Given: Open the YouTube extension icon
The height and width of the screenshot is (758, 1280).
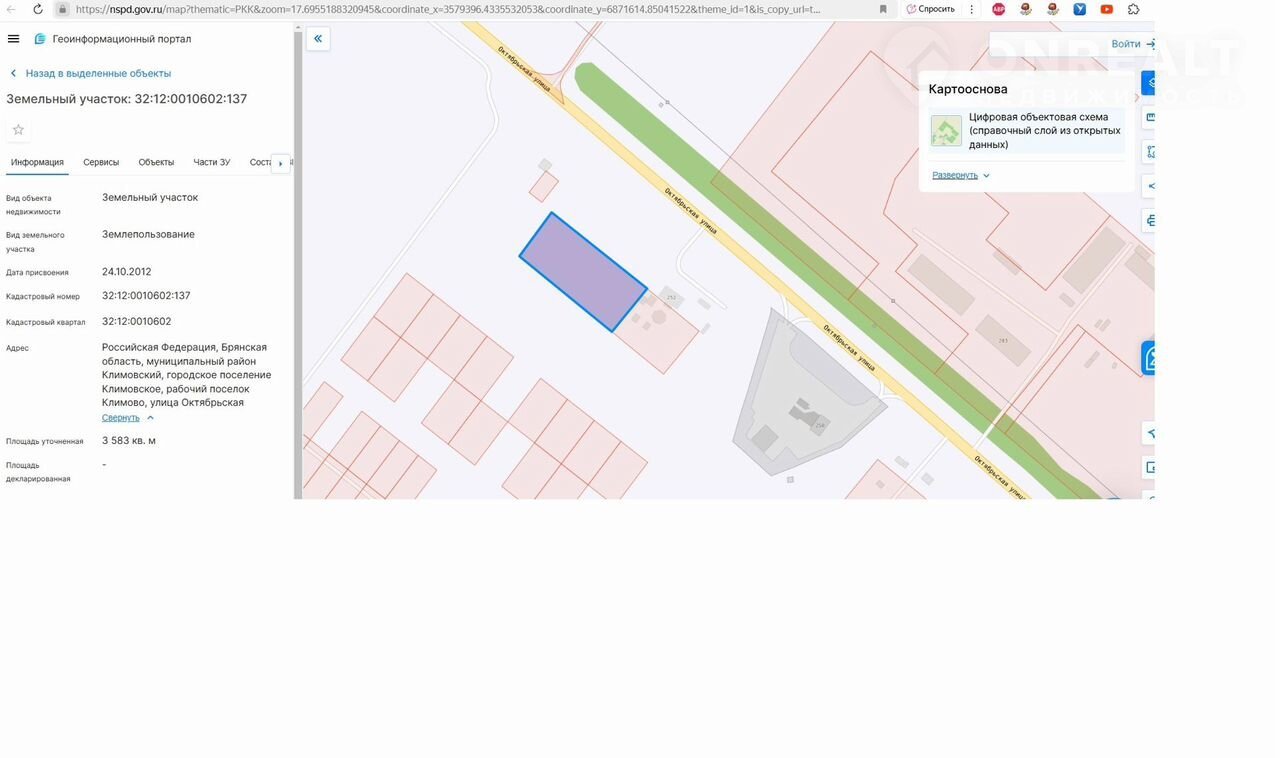Looking at the screenshot, I should click(1106, 9).
